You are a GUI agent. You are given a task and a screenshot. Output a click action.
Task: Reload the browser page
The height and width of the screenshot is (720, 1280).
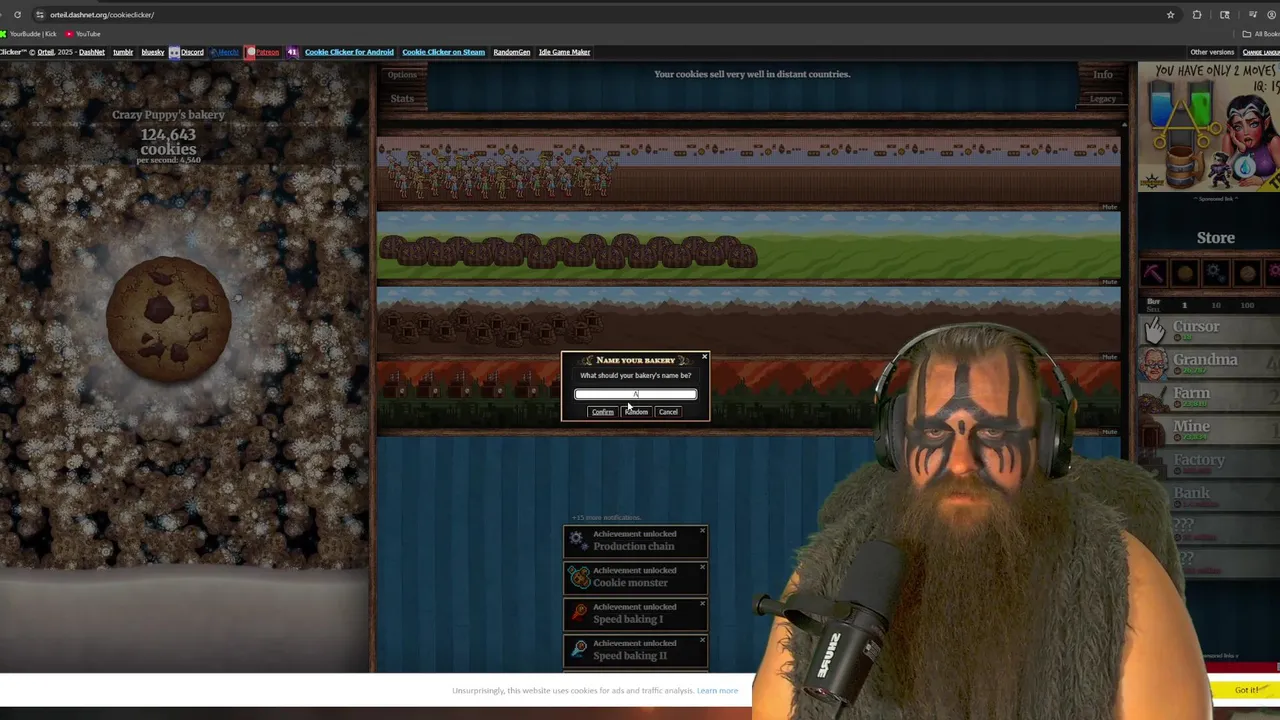(x=17, y=15)
